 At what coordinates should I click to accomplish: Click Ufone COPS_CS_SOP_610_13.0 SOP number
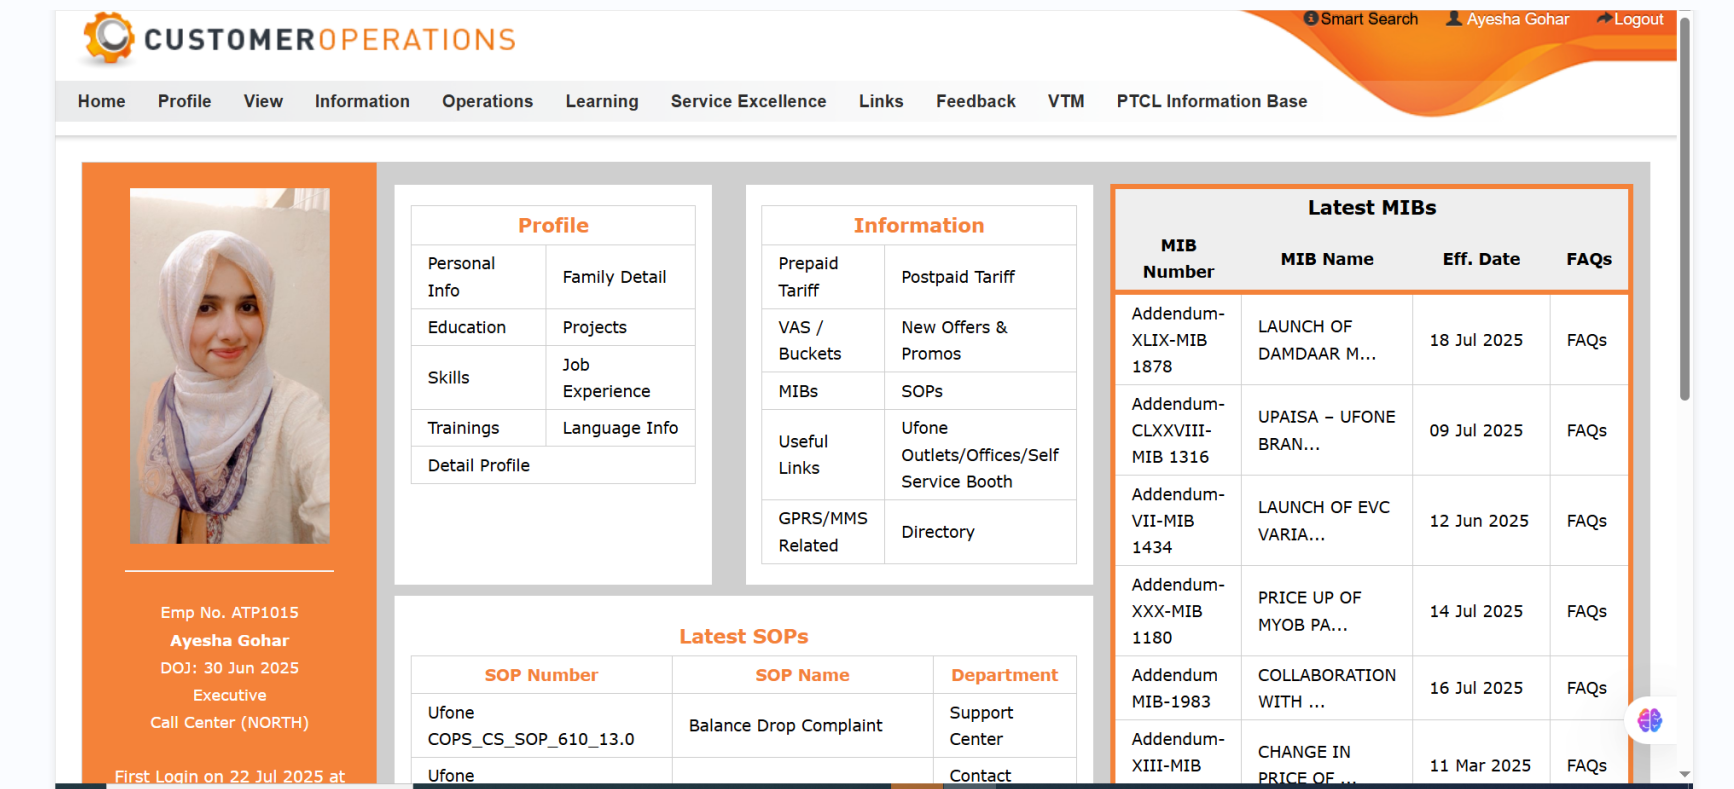pos(531,726)
